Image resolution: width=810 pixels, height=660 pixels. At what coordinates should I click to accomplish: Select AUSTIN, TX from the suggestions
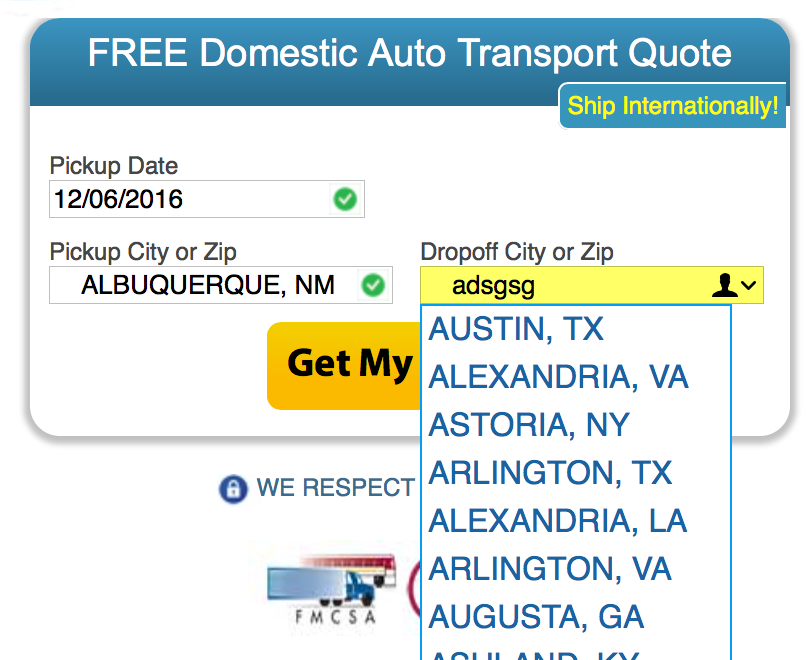tap(516, 329)
